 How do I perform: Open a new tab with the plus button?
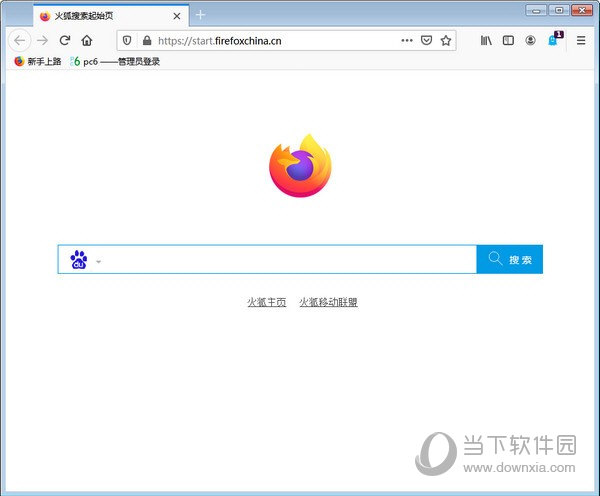coord(200,15)
